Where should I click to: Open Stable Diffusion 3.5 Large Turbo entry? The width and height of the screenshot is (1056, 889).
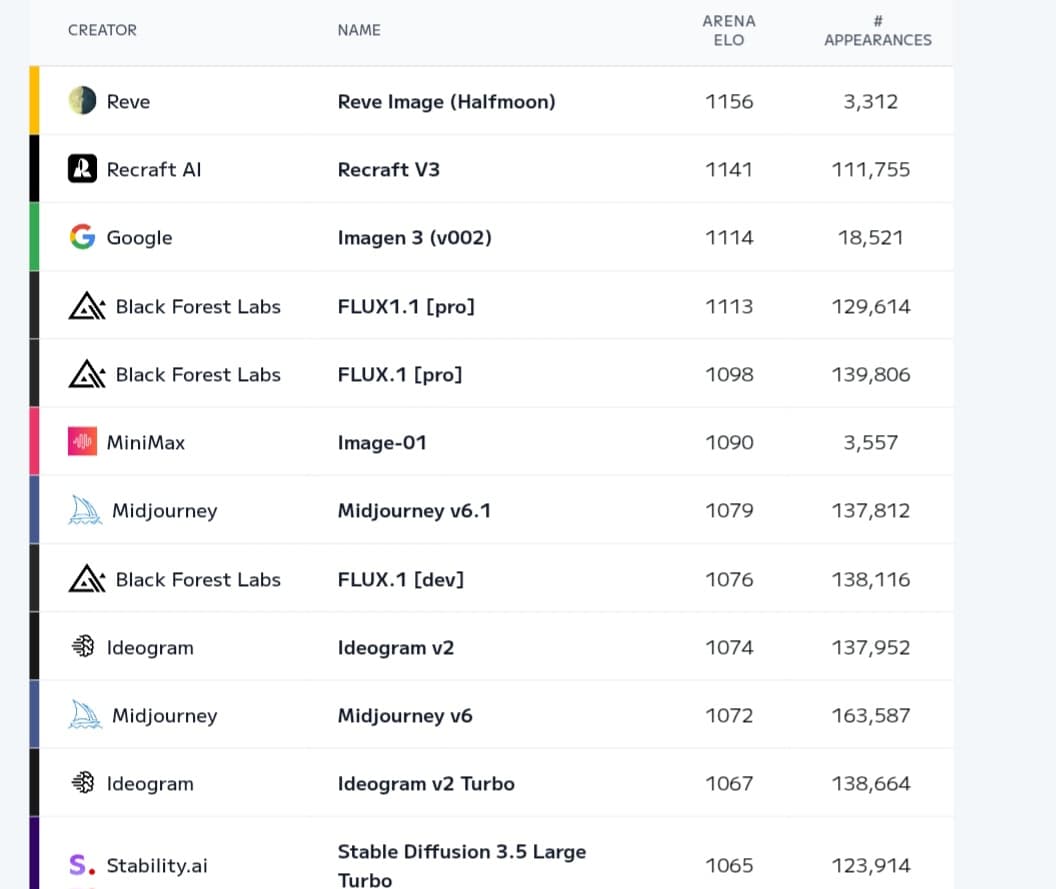[x=461, y=865]
